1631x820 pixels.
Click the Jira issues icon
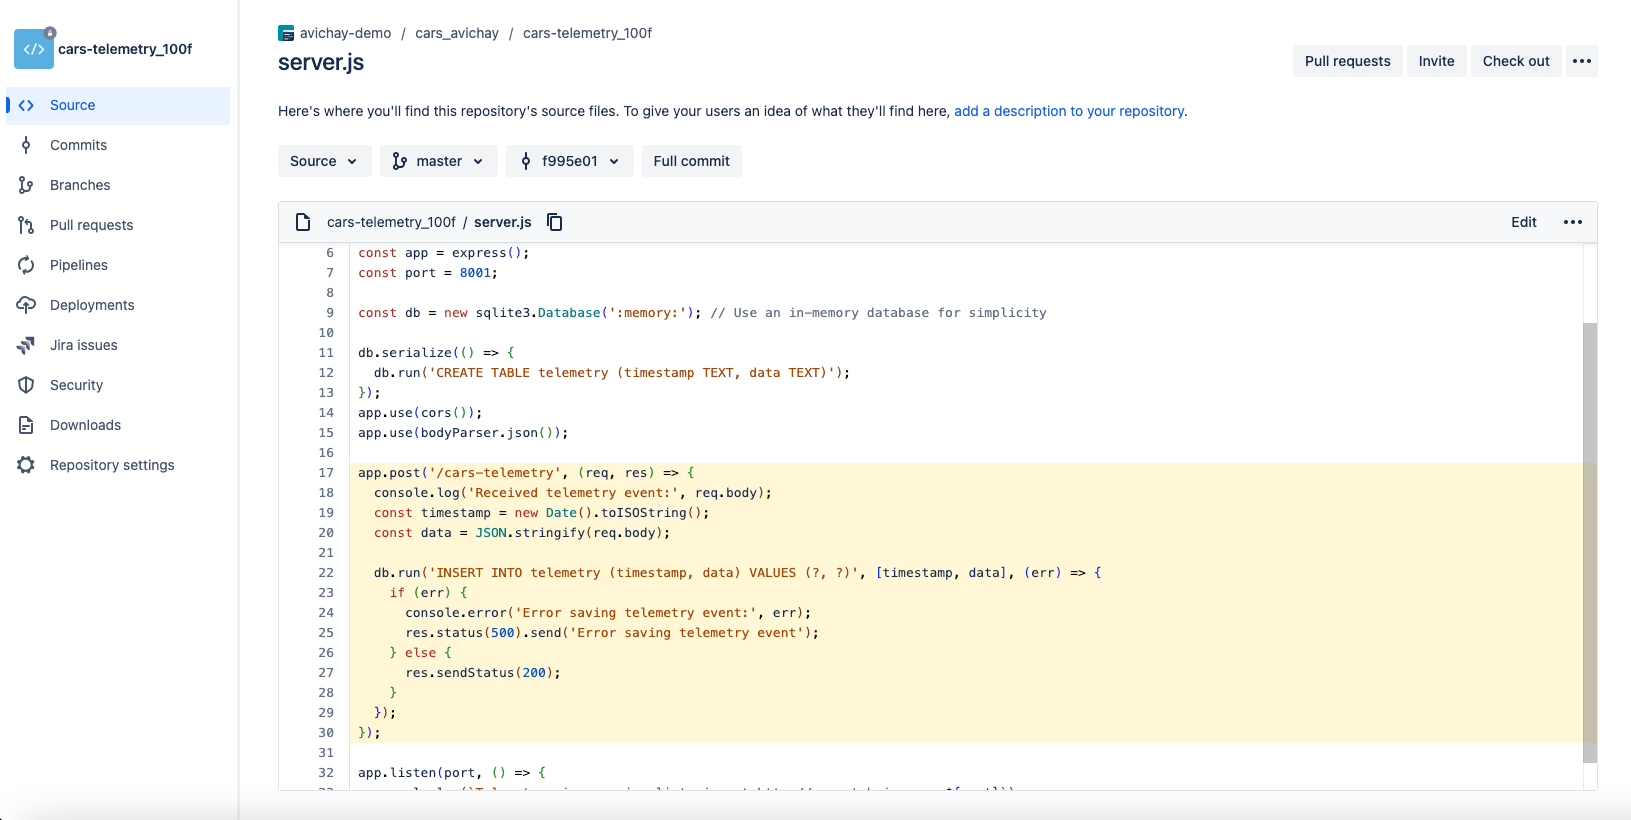(x=26, y=345)
